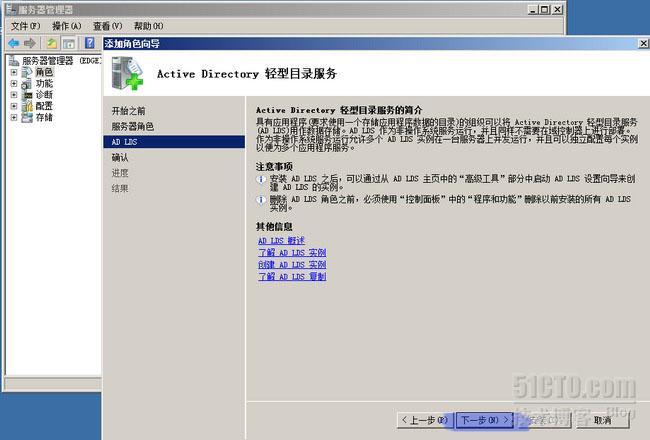
Task: Click the blue help toolbar icon
Action: 90,43
